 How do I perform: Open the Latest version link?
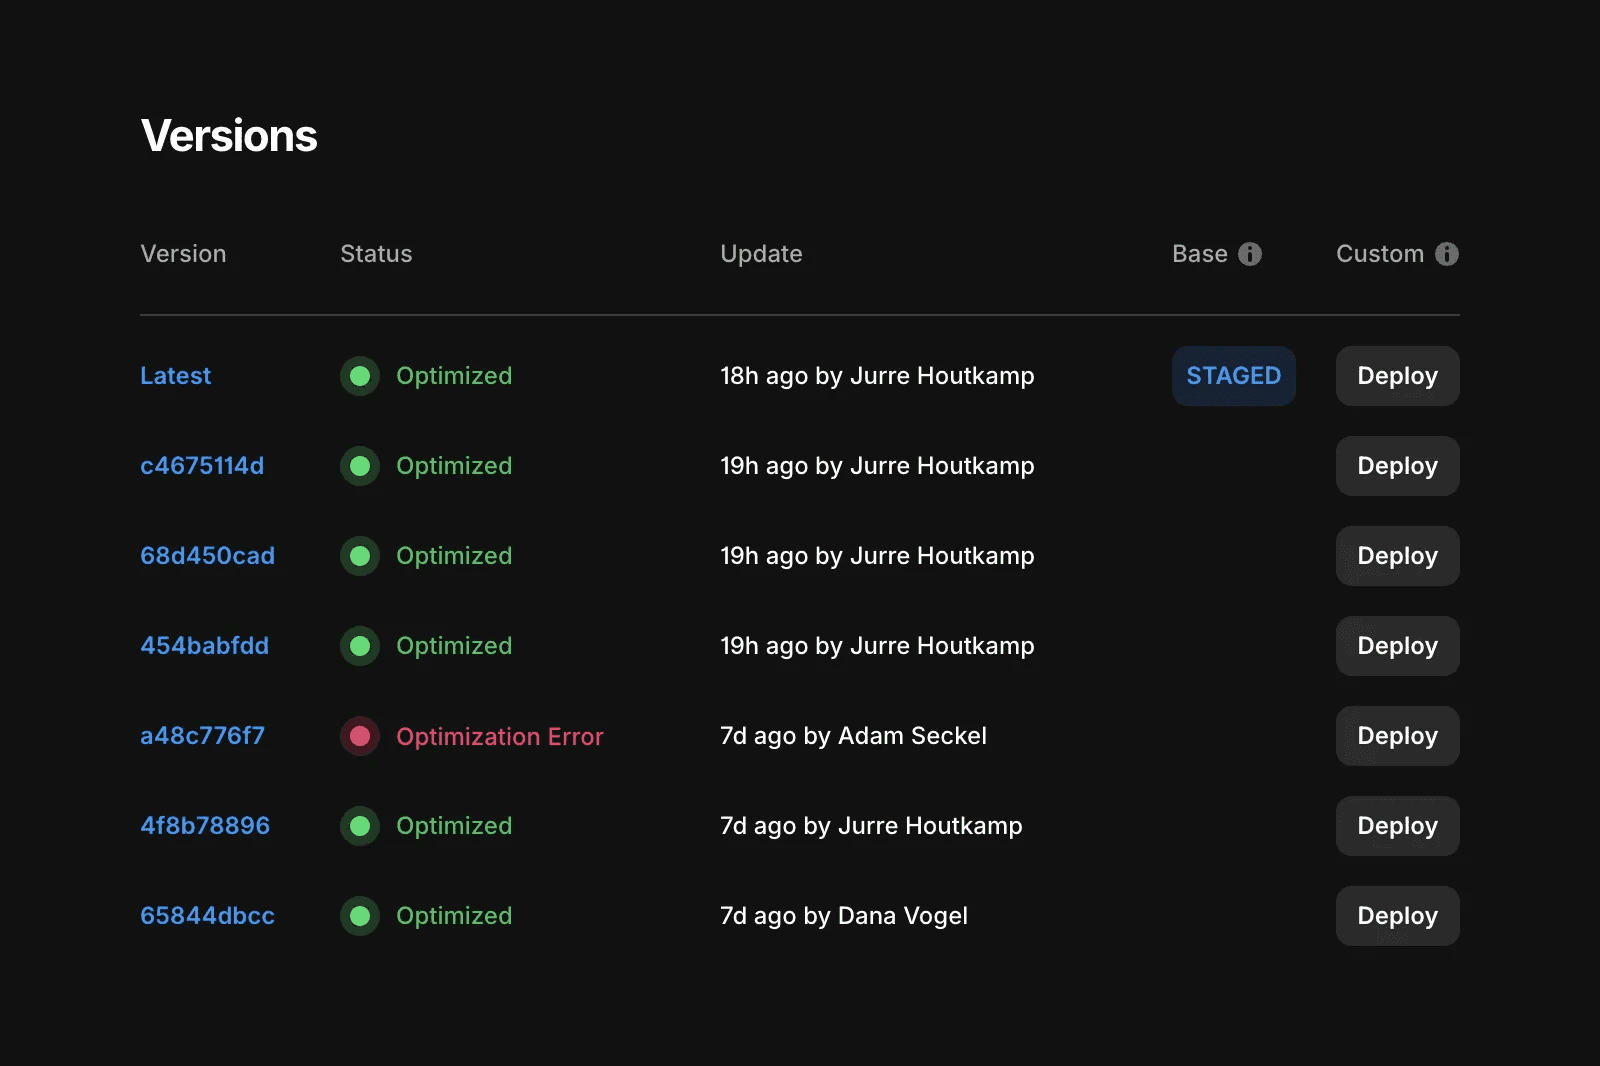click(176, 376)
